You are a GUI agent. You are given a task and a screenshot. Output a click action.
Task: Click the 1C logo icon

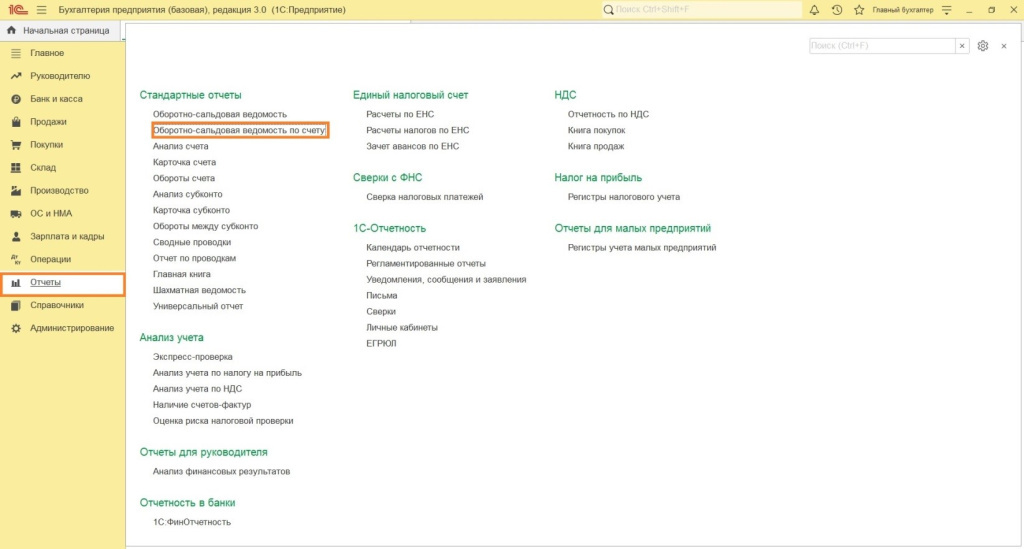pos(18,10)
